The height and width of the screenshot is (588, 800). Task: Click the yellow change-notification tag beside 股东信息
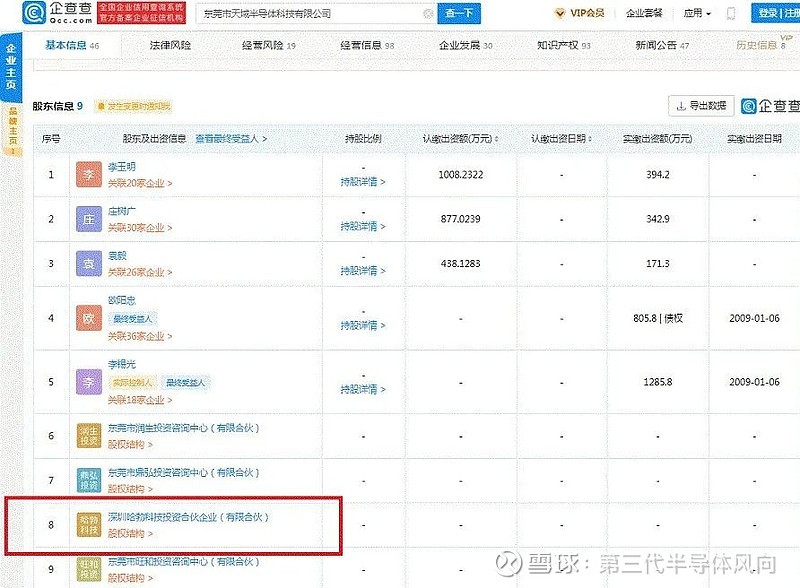tap(133, 106)
